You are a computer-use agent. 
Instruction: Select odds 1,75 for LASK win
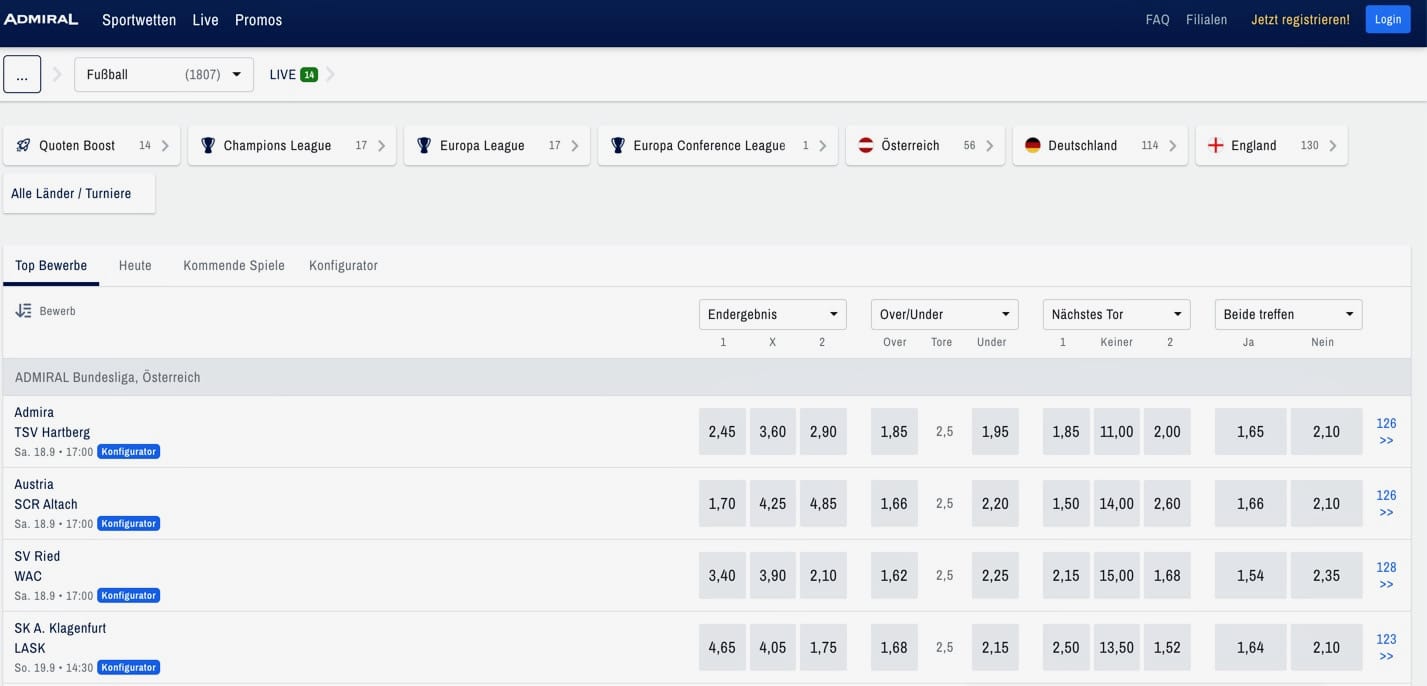pyautogui.click(x=823, y=647)
